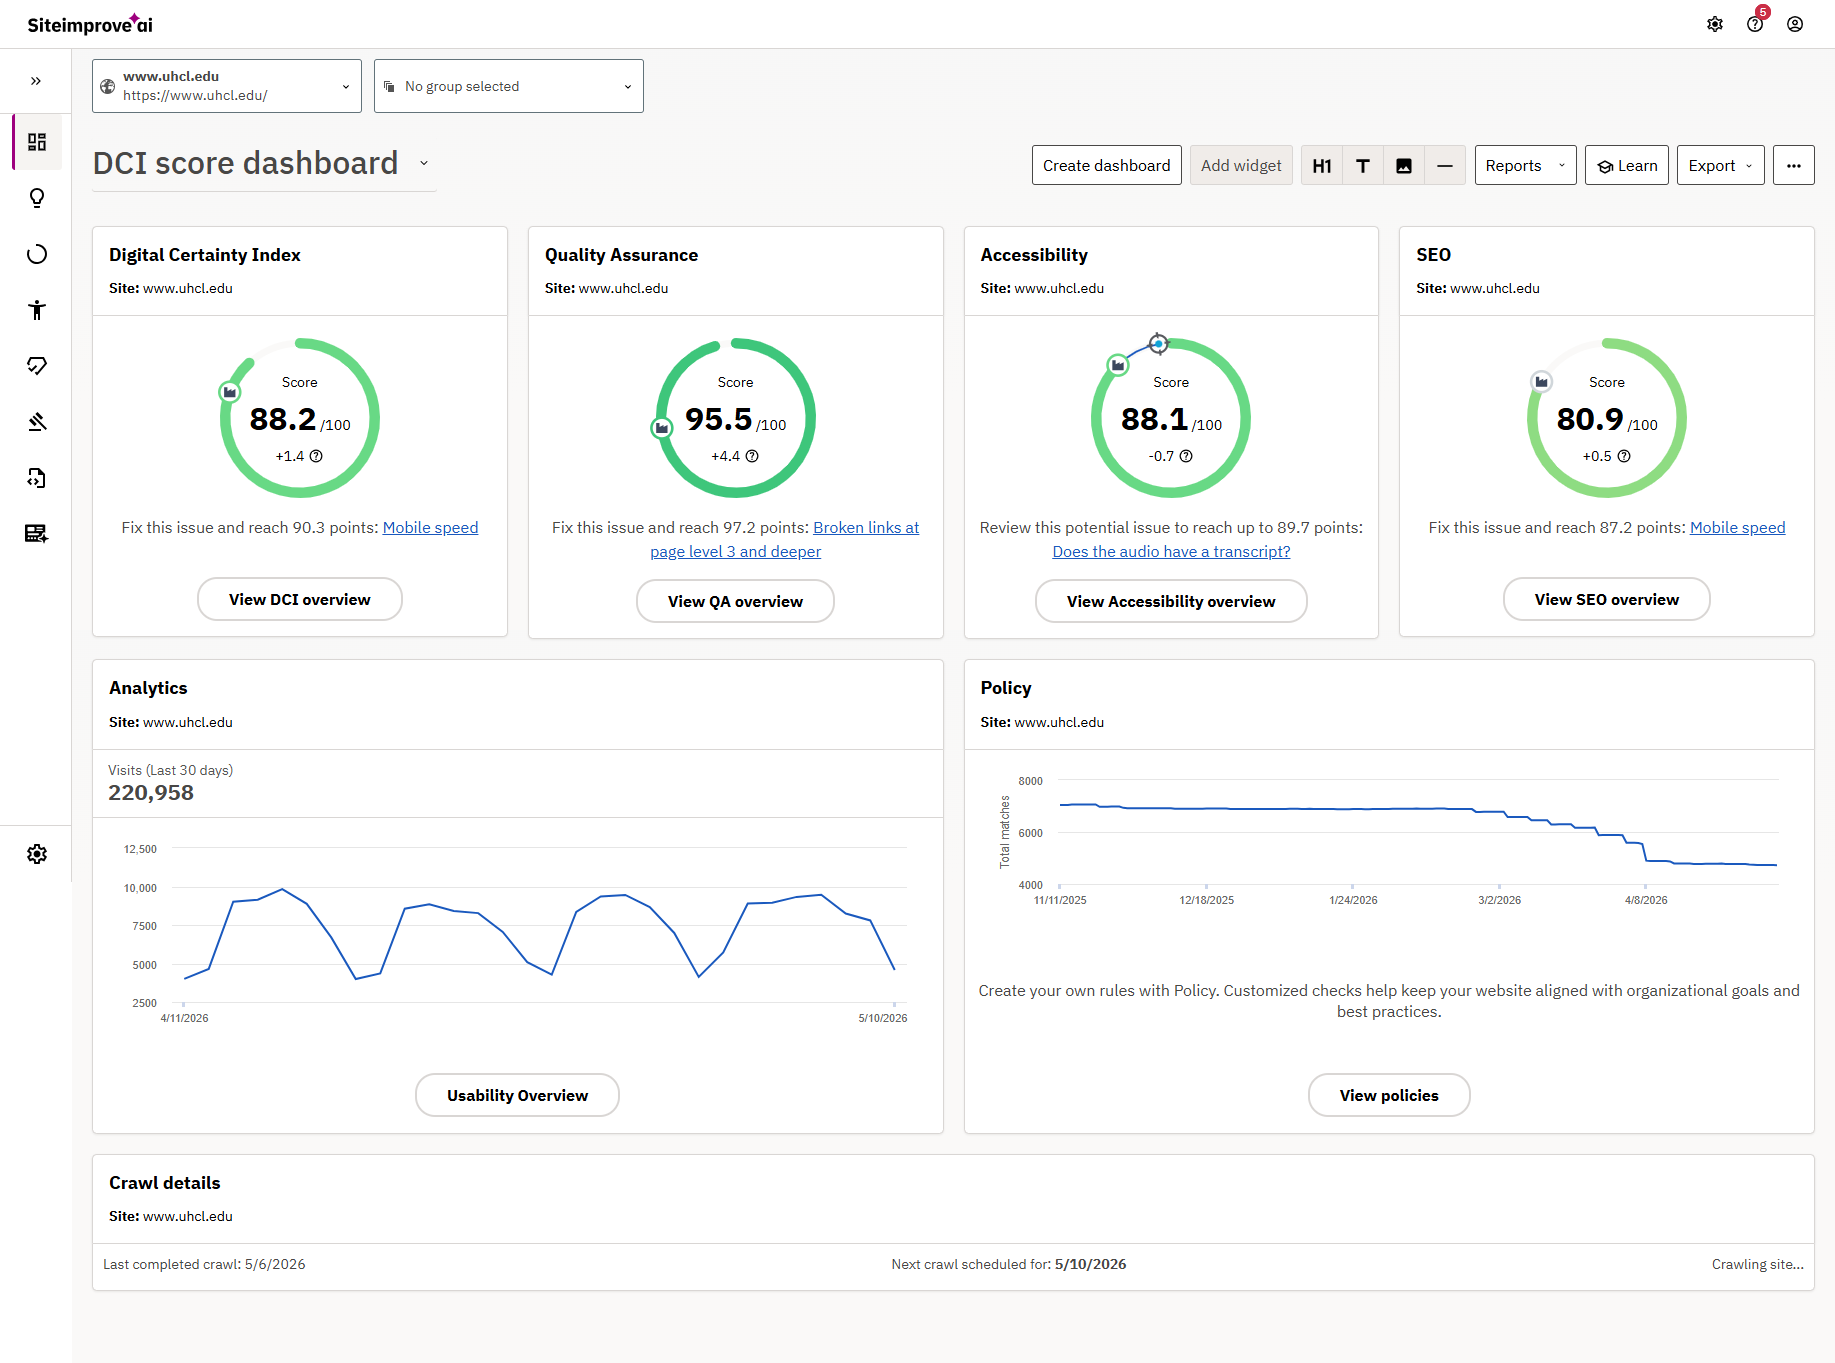1835x1363 pixels.
Task: Follow Mobile speed link in SEO card
Action: pos(1737,527)
